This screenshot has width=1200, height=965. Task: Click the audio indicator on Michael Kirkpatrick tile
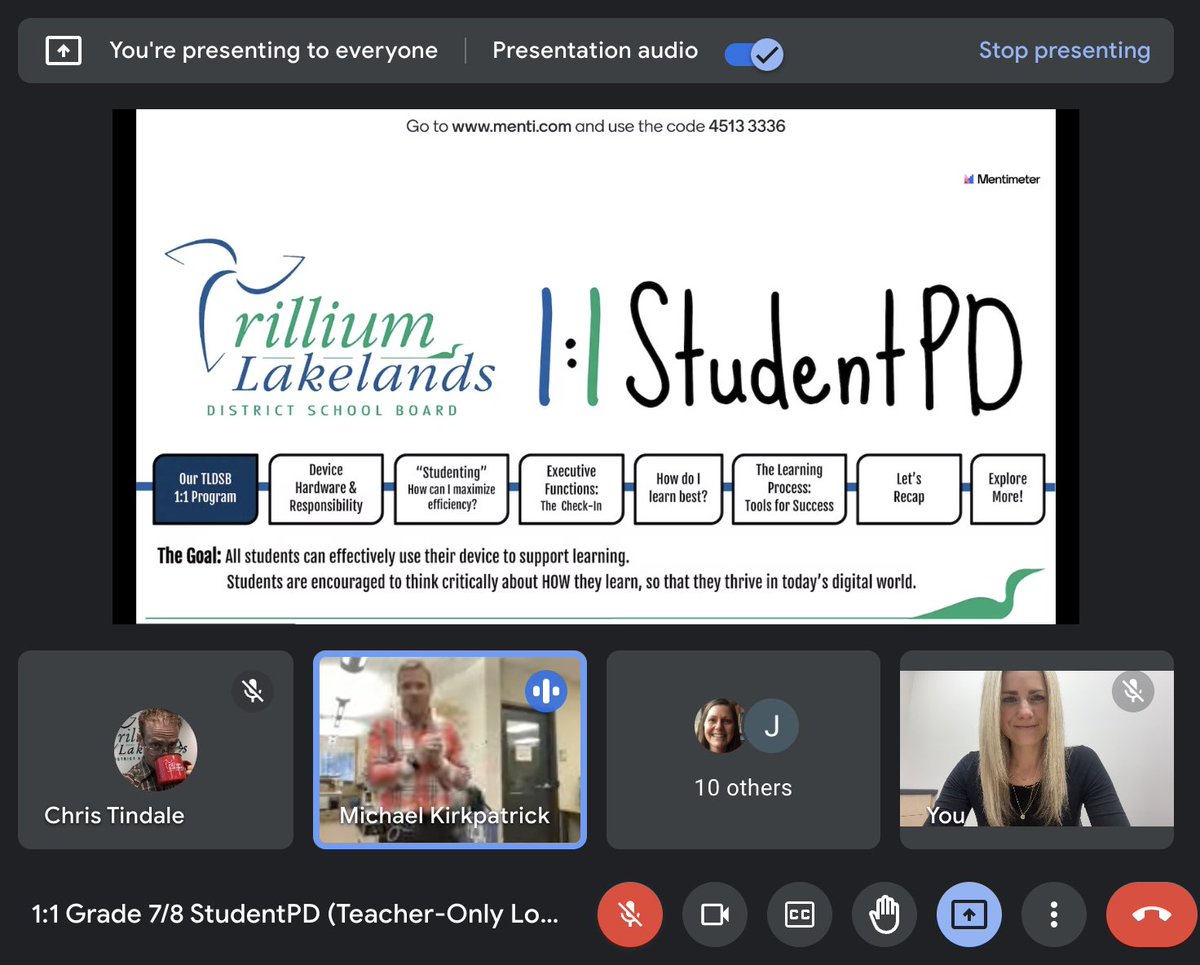(546, 690)
